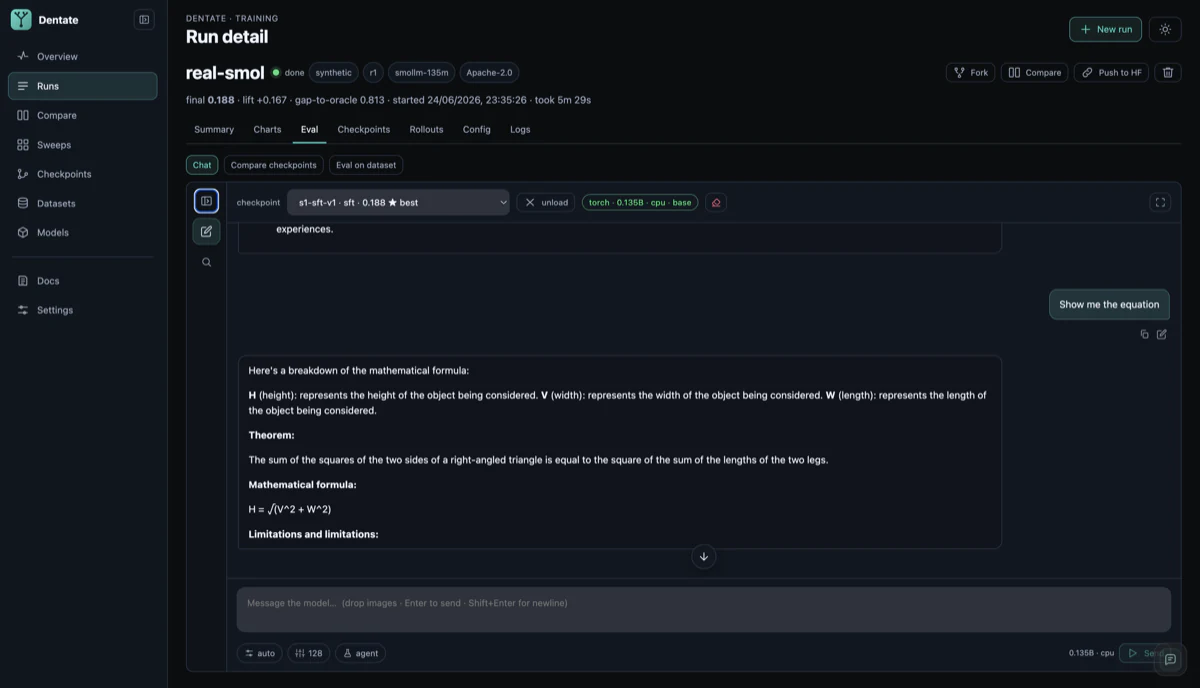Open the Checkpoints sidebar page
Screen dimensions: 1200x688
pyautogui.click(x=83, y=174)
